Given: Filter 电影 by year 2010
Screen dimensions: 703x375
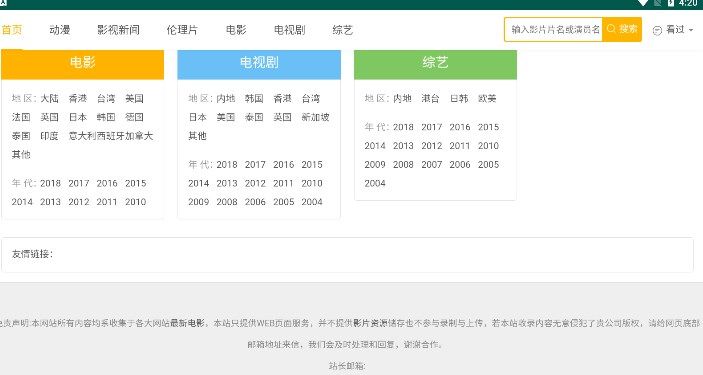Looking at the screenshot, I should pyautogui.click(x=135, y=202).
